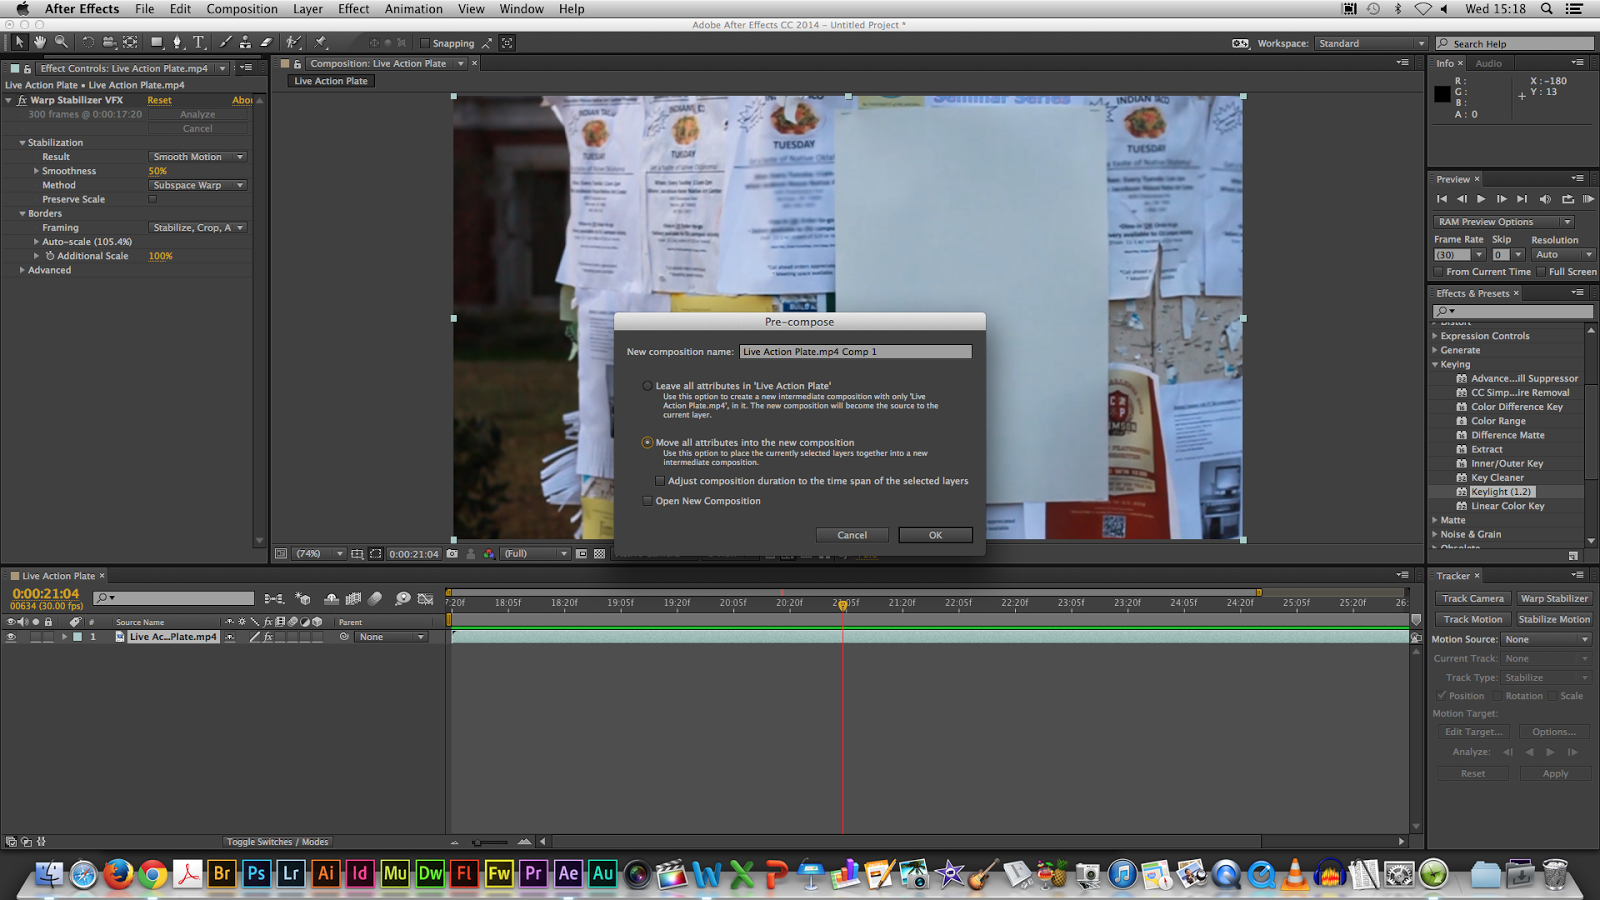Open the Workspace Standard dropdown
The image size is (1600, 900).
[x=1371, y=44]
